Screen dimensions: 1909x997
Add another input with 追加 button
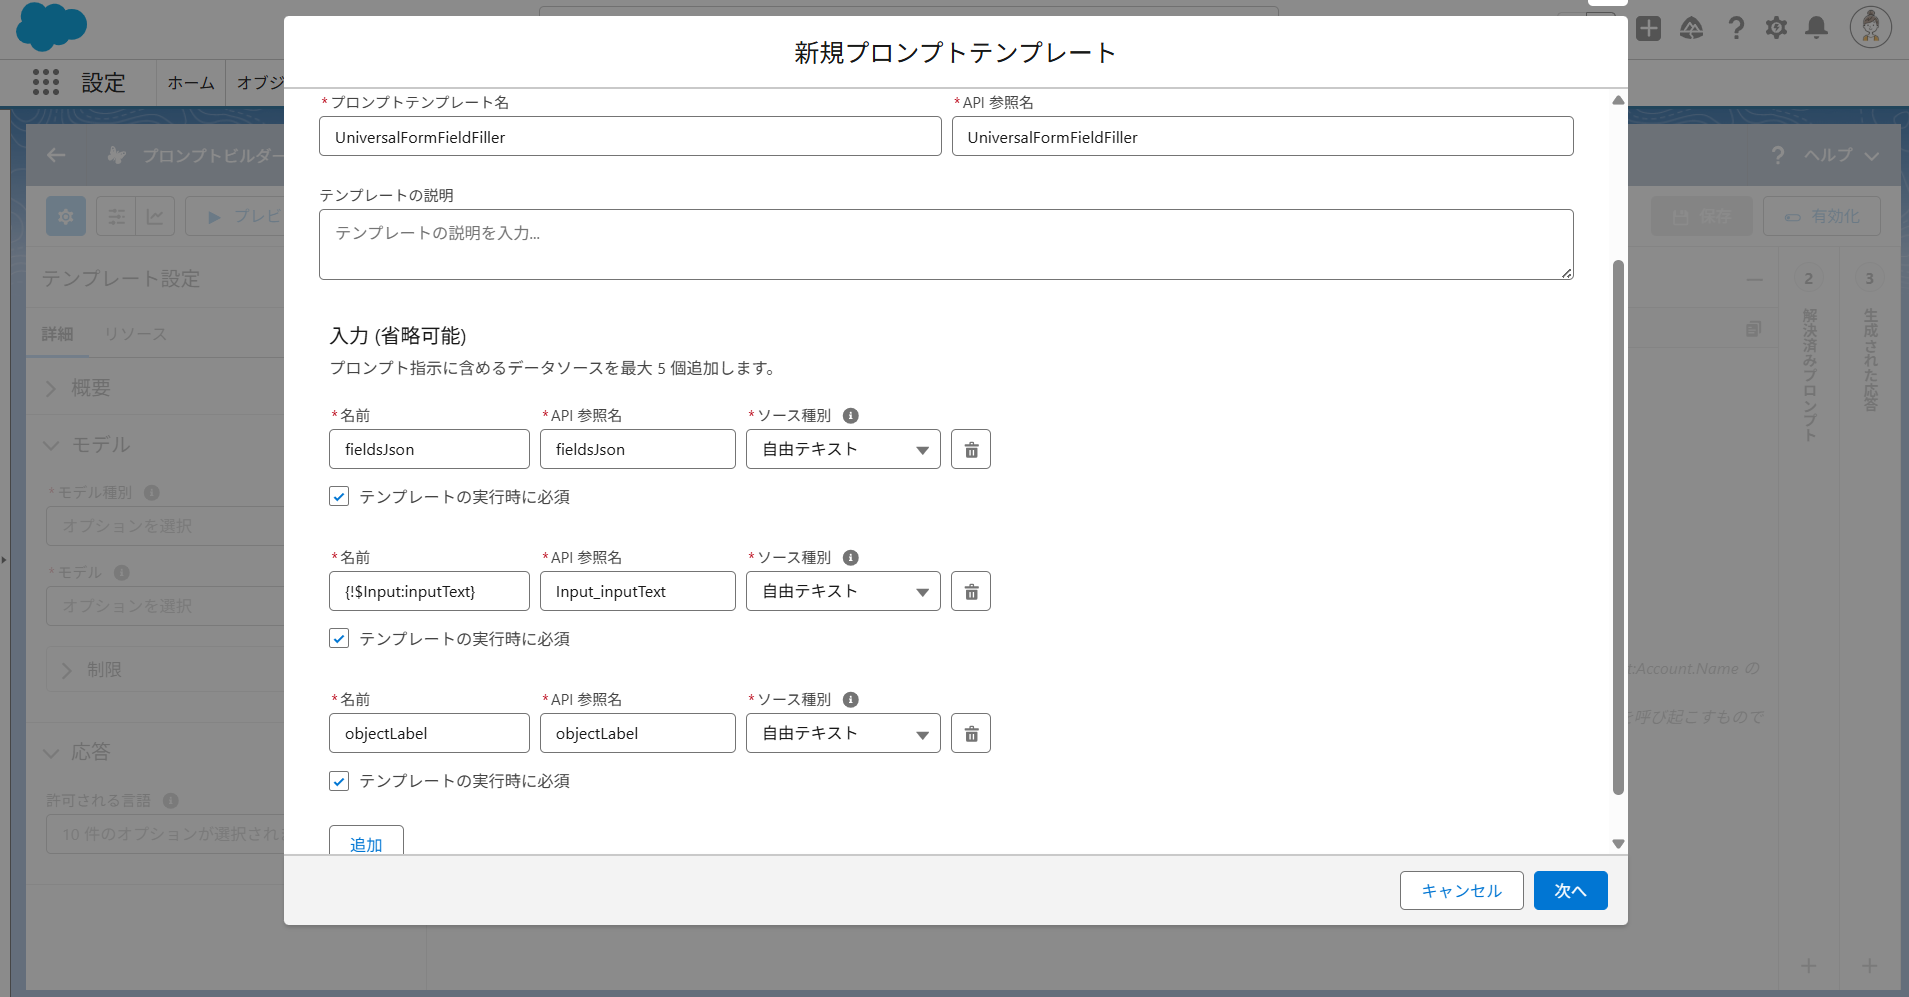pos(365,844)
